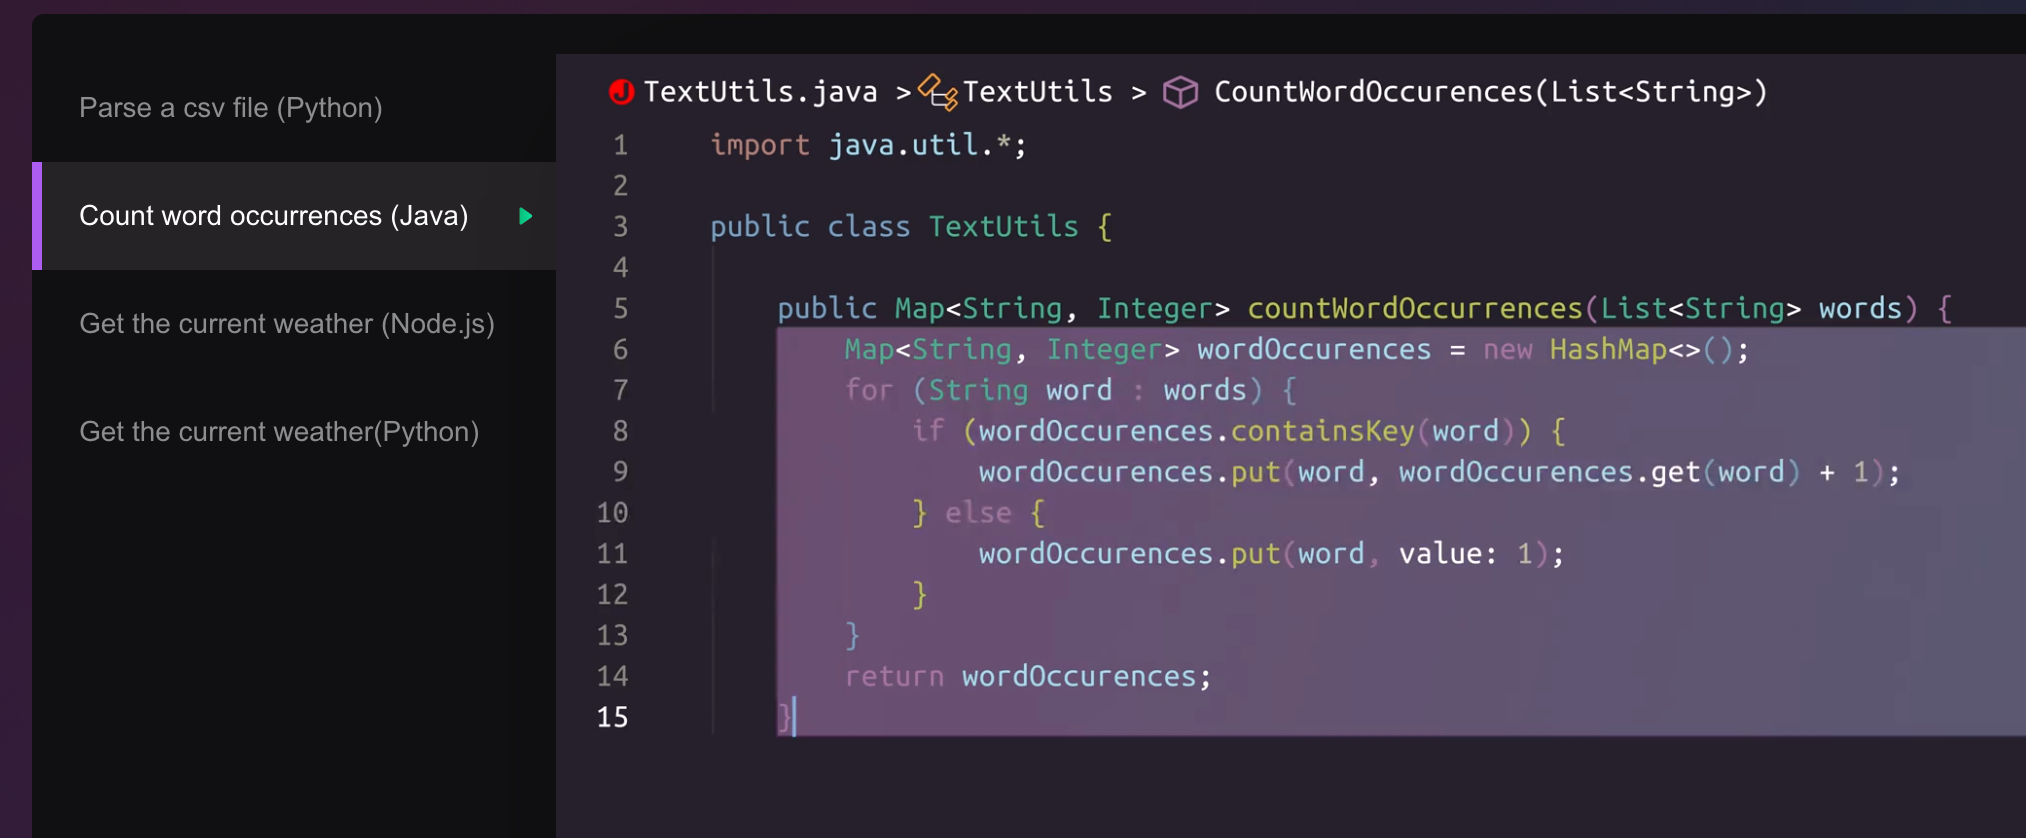
Task: Expand breadcrumb chevron after TextUtils.java
Action: coord(903,93)
